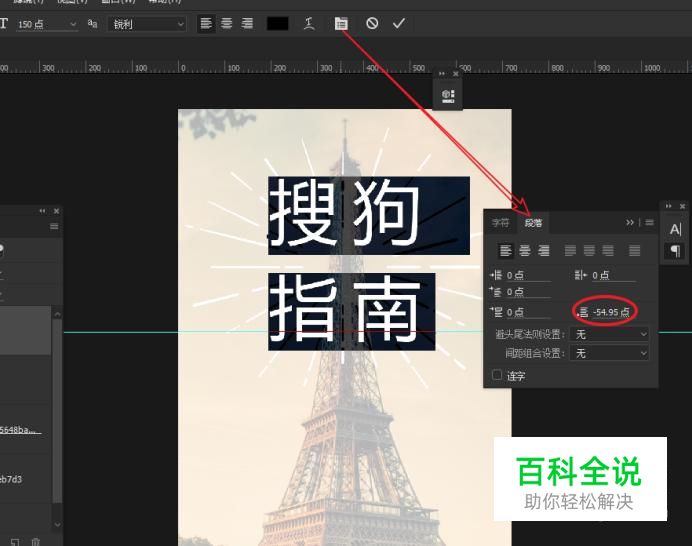Click the eb7d3 item in left panel

tap(11, 479)
